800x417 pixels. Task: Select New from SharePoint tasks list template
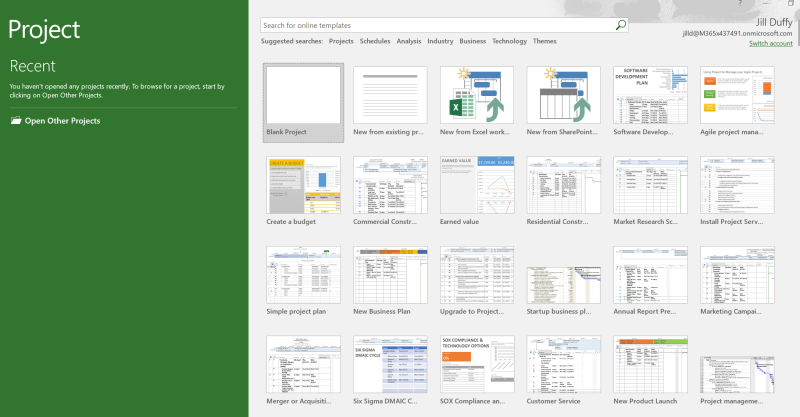click(564, 95)
